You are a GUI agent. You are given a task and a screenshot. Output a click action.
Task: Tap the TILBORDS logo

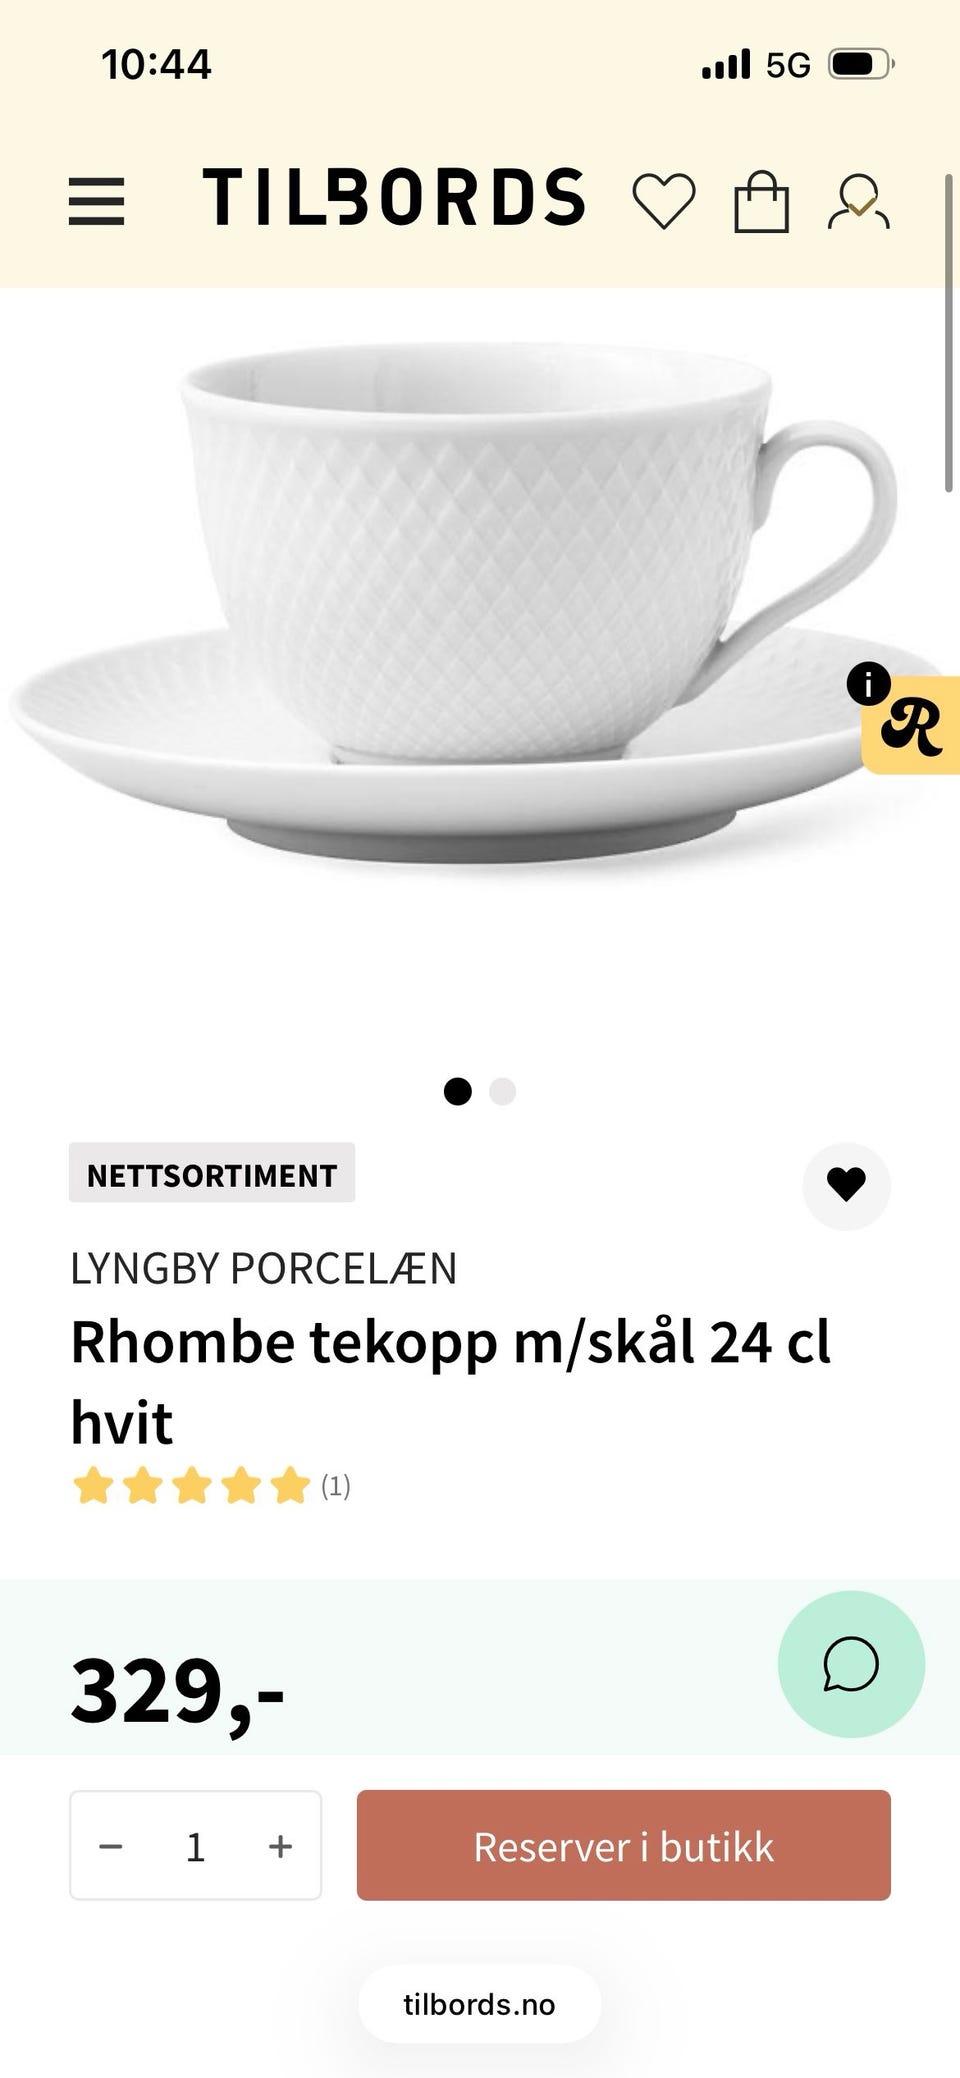(394, 197)
